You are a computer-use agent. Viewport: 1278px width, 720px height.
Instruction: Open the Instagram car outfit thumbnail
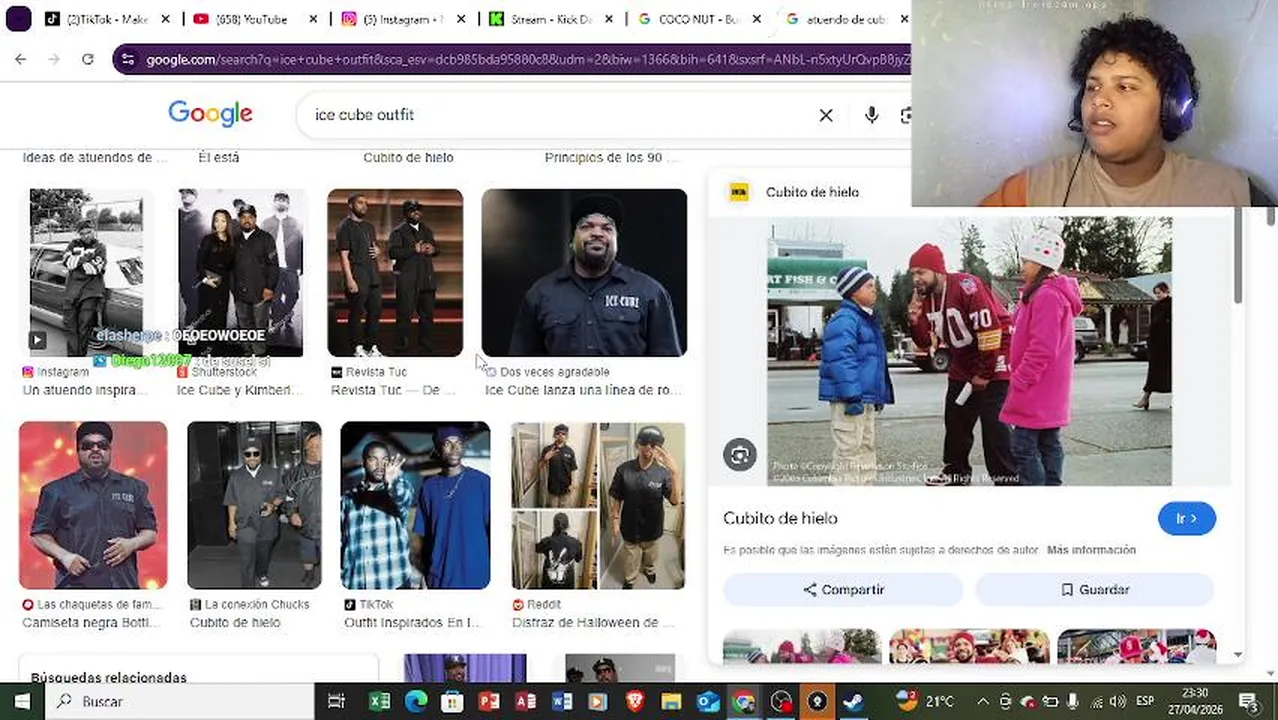click(x=86, y=272)
